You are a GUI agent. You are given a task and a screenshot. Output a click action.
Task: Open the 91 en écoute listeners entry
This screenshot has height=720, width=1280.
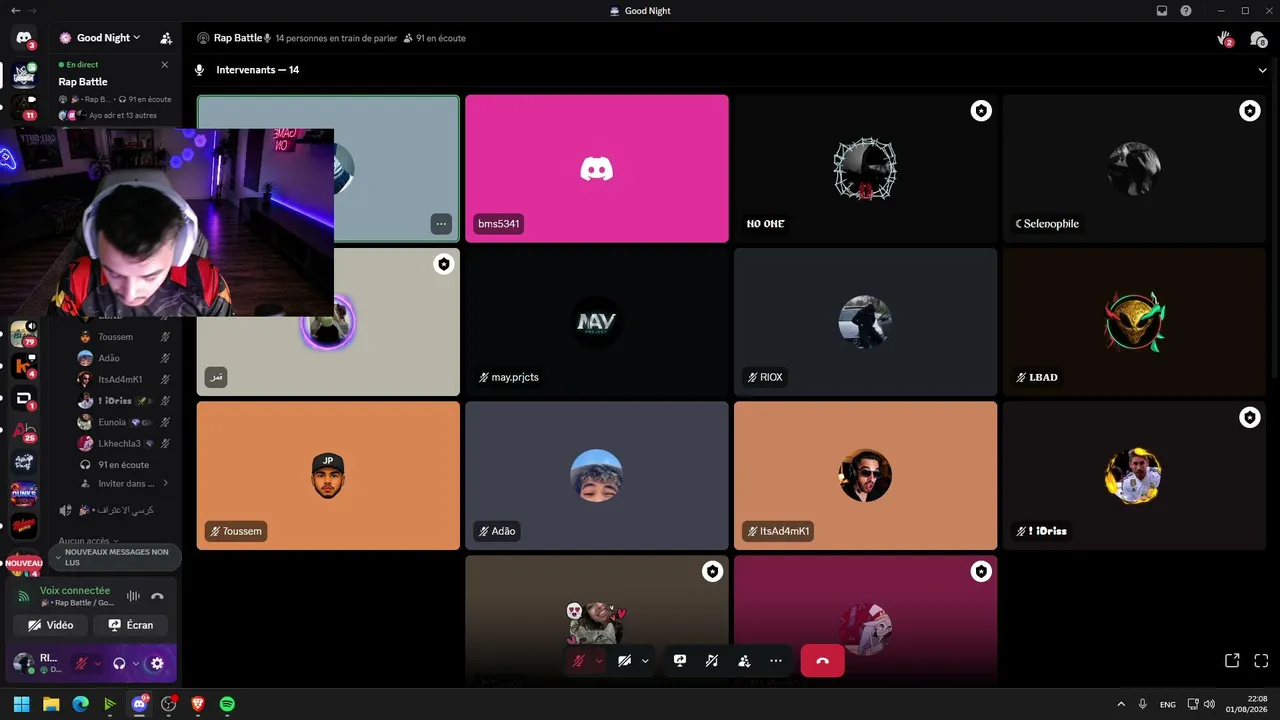point(124,465)
